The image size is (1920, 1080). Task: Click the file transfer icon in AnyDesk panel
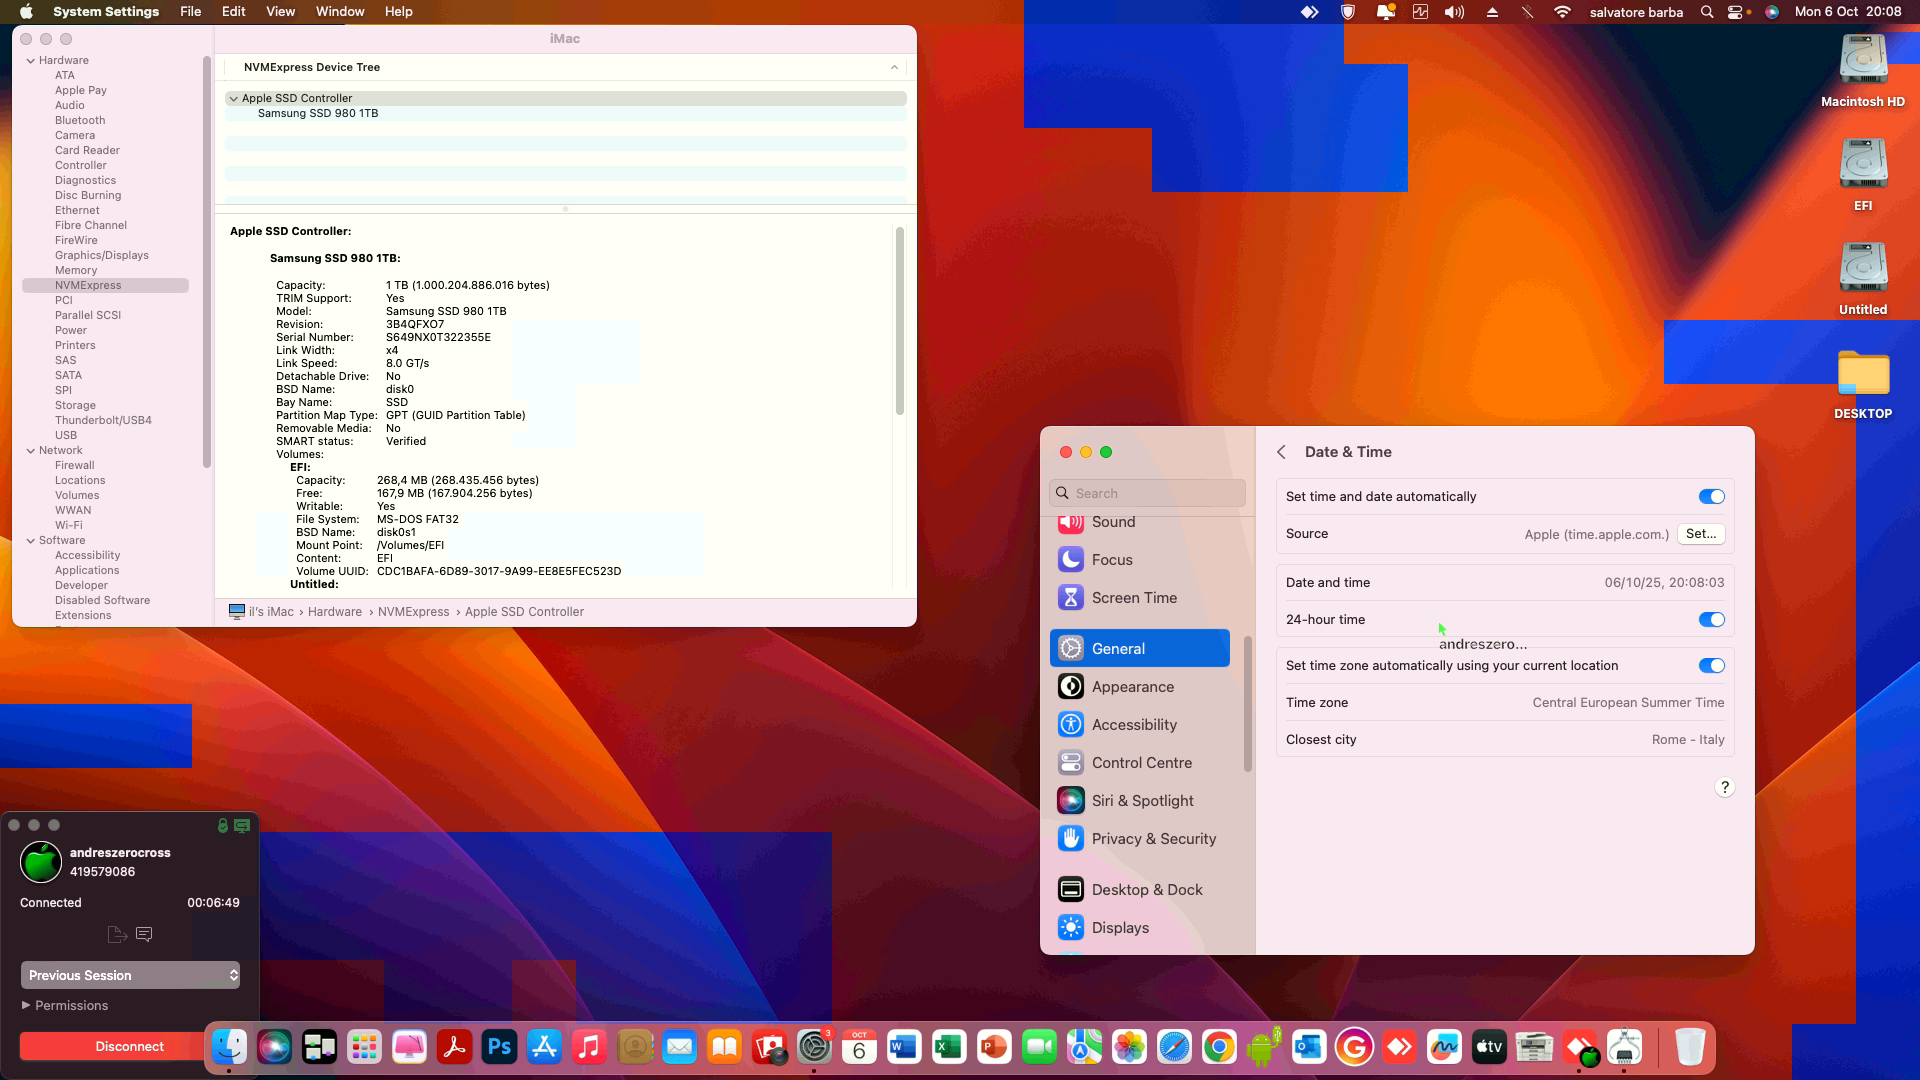coord(117,934)
